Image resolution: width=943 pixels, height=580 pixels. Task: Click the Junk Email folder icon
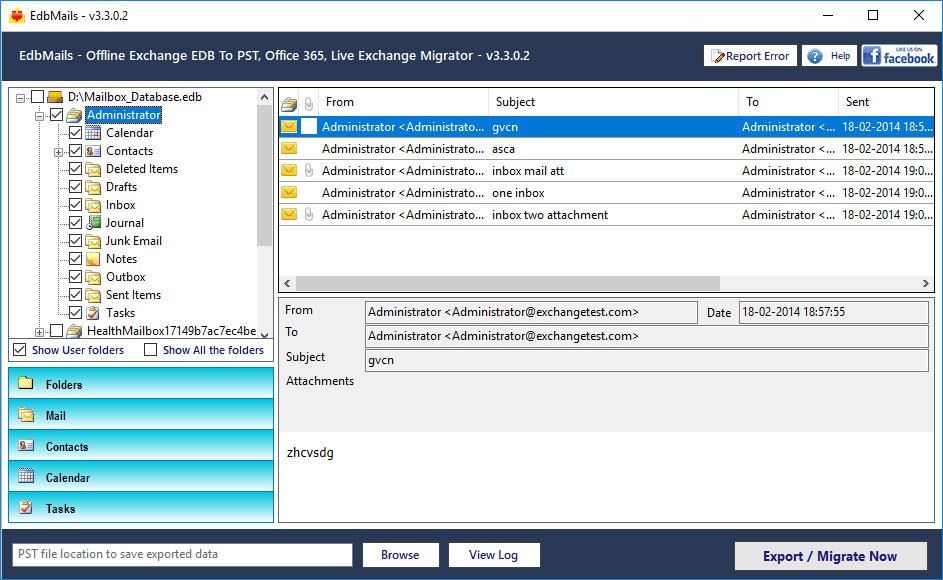point(93,241)
